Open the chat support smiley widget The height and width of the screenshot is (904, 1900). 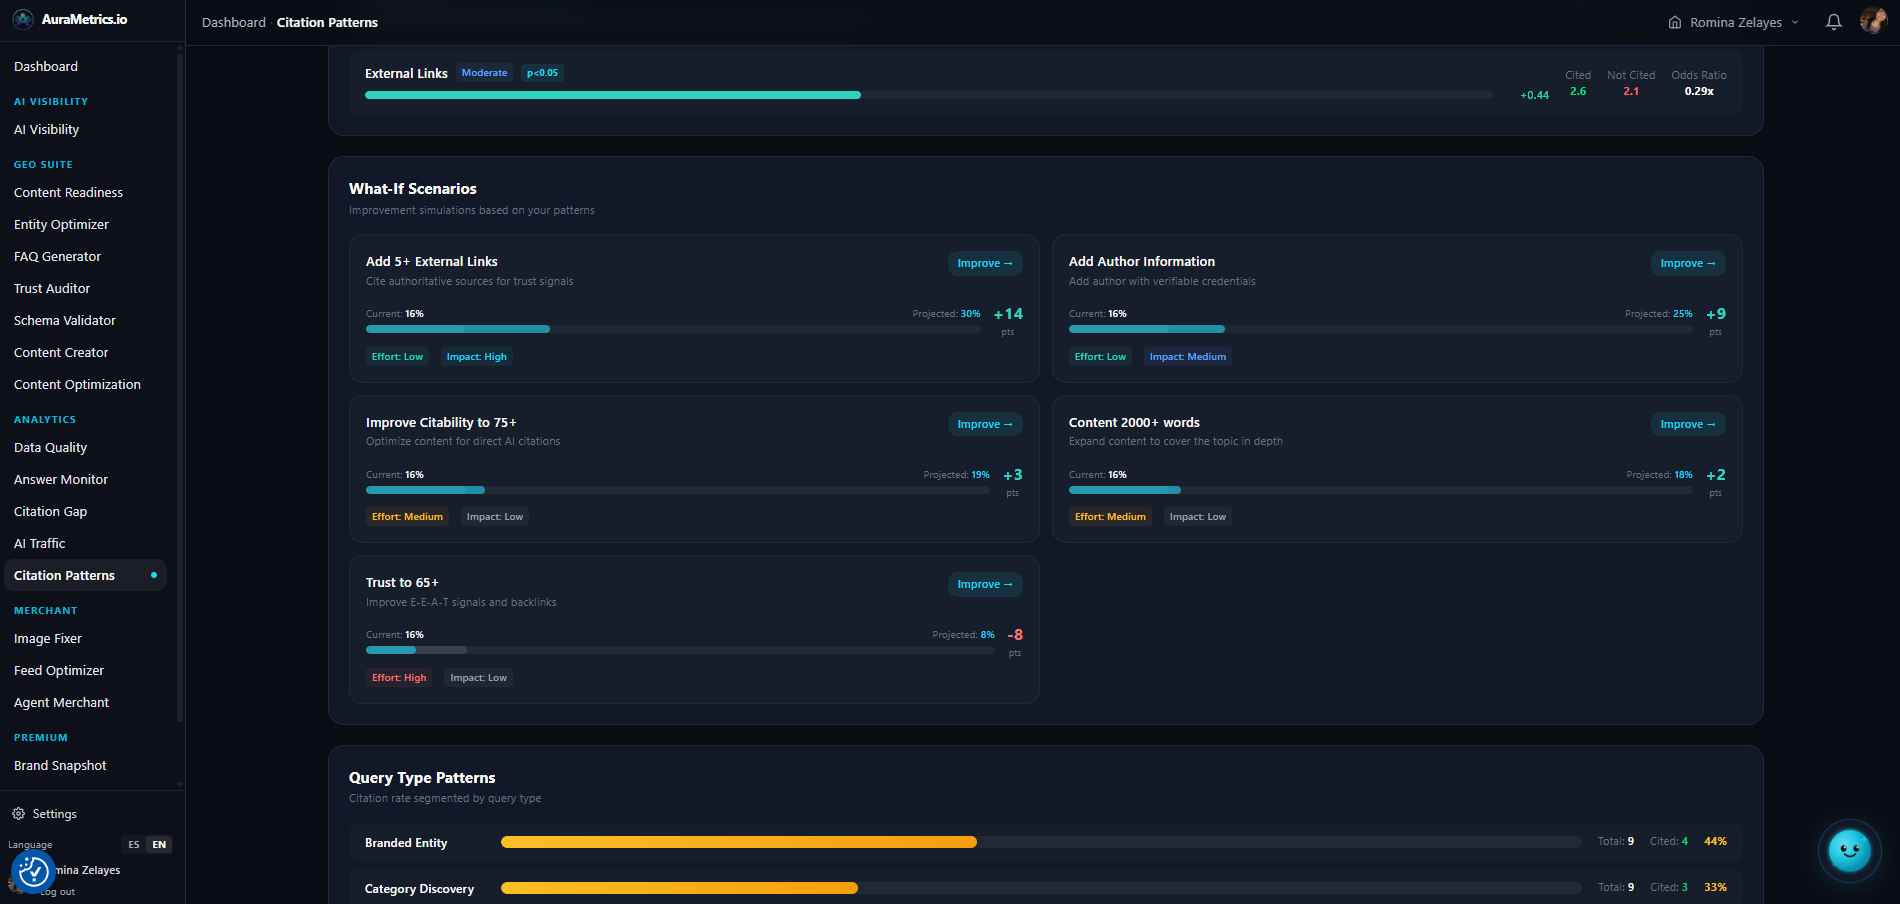[x=1849, y=851]
